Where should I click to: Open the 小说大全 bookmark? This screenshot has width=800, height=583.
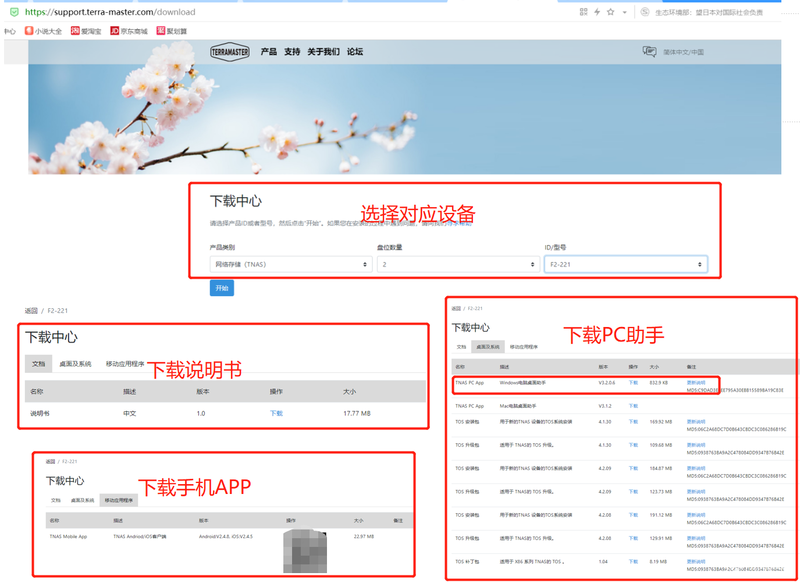43,31
